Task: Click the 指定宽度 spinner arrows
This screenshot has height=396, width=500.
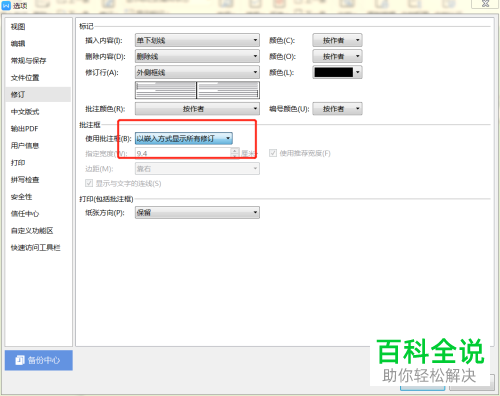Action: [x=235, y=153]
